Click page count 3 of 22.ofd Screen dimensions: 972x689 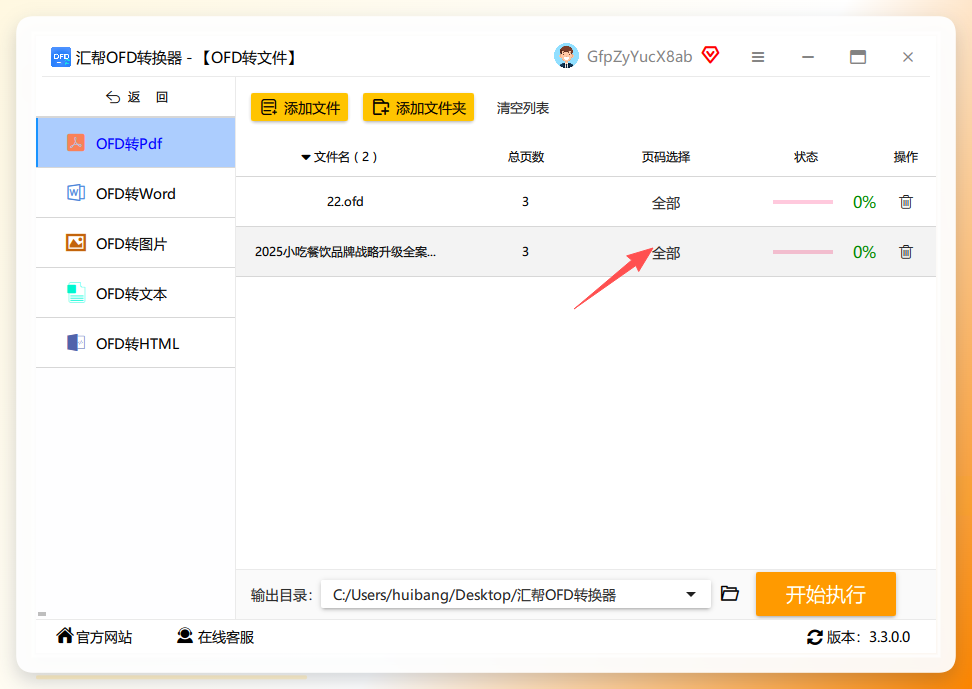point(526,202)
